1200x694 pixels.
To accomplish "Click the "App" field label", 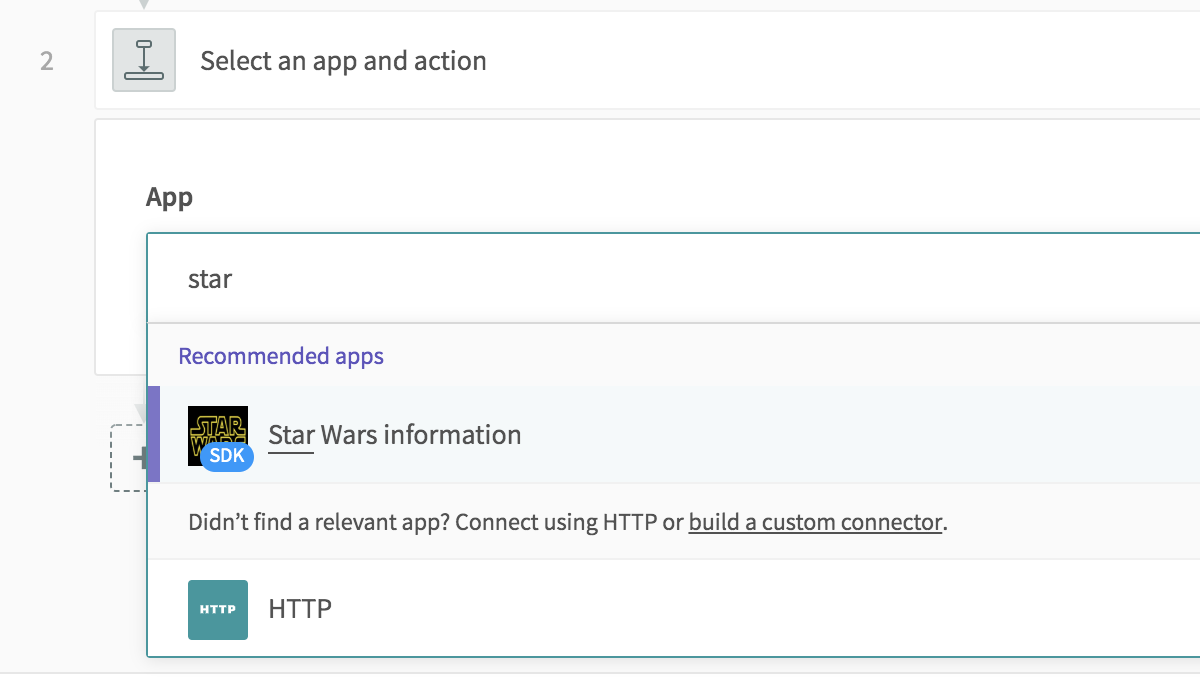I will coord(169,197).
